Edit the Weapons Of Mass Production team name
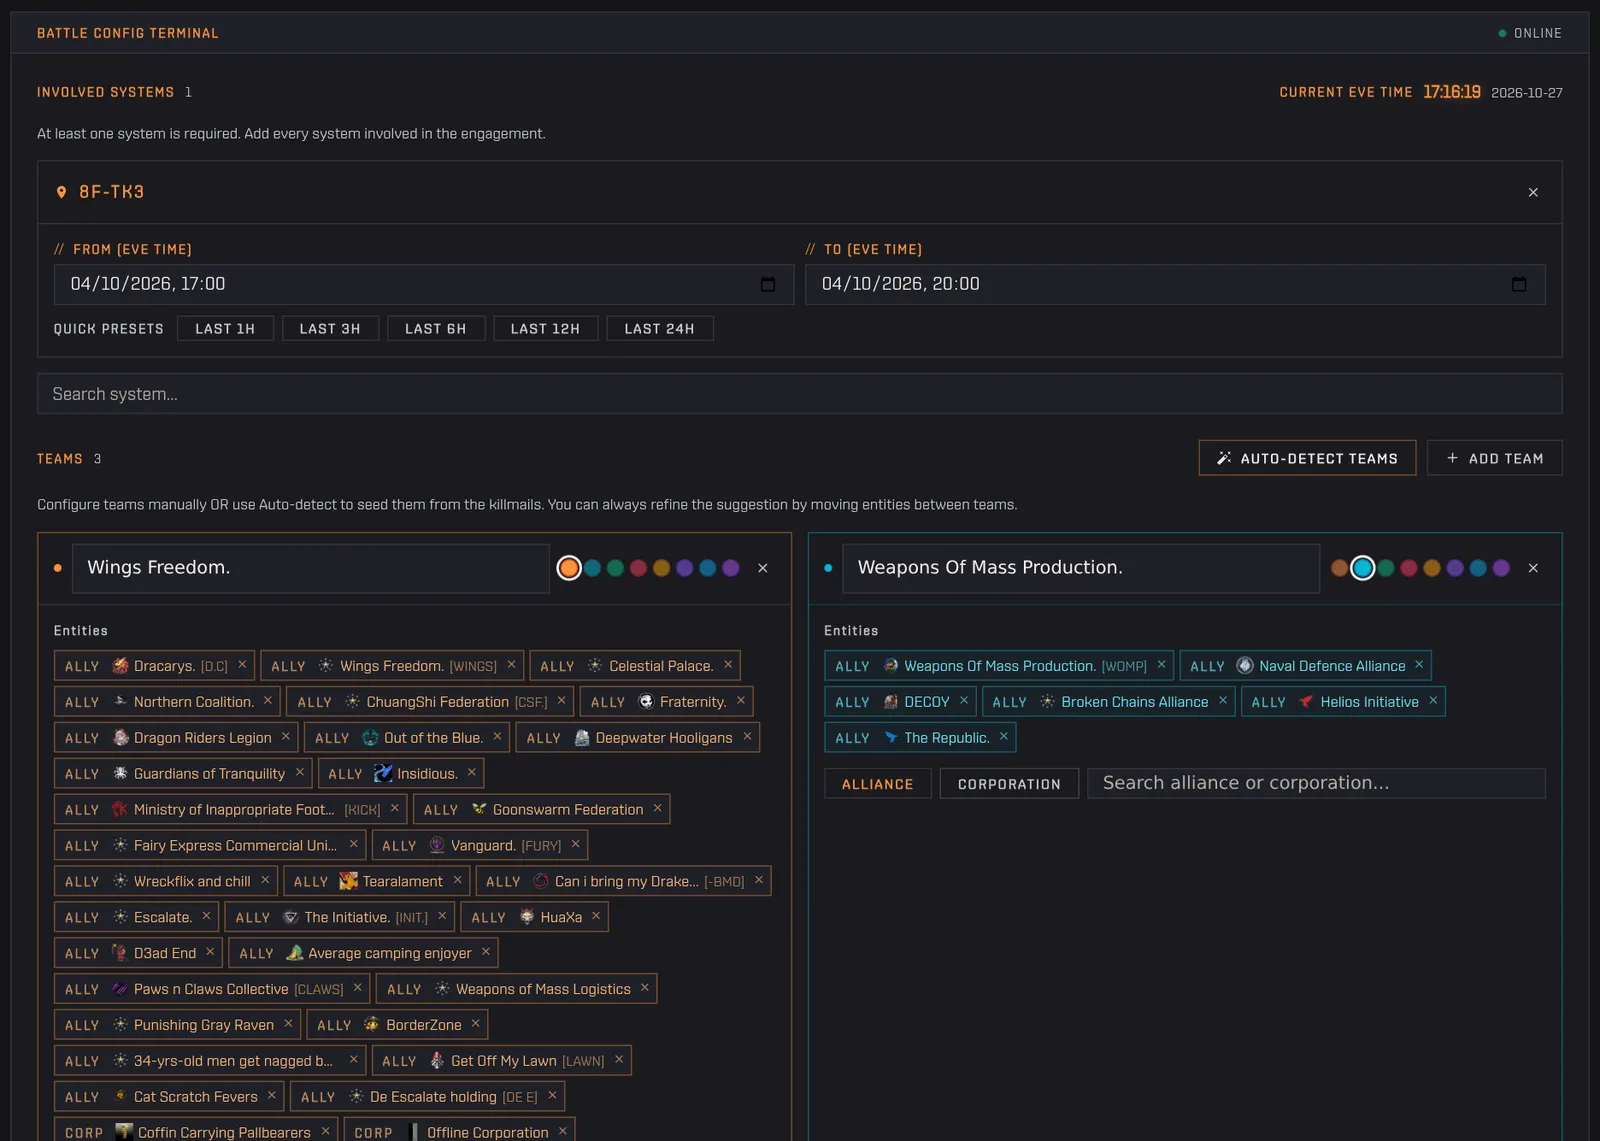The width and height of the screenshot is (1600, 1141). 1081,568
